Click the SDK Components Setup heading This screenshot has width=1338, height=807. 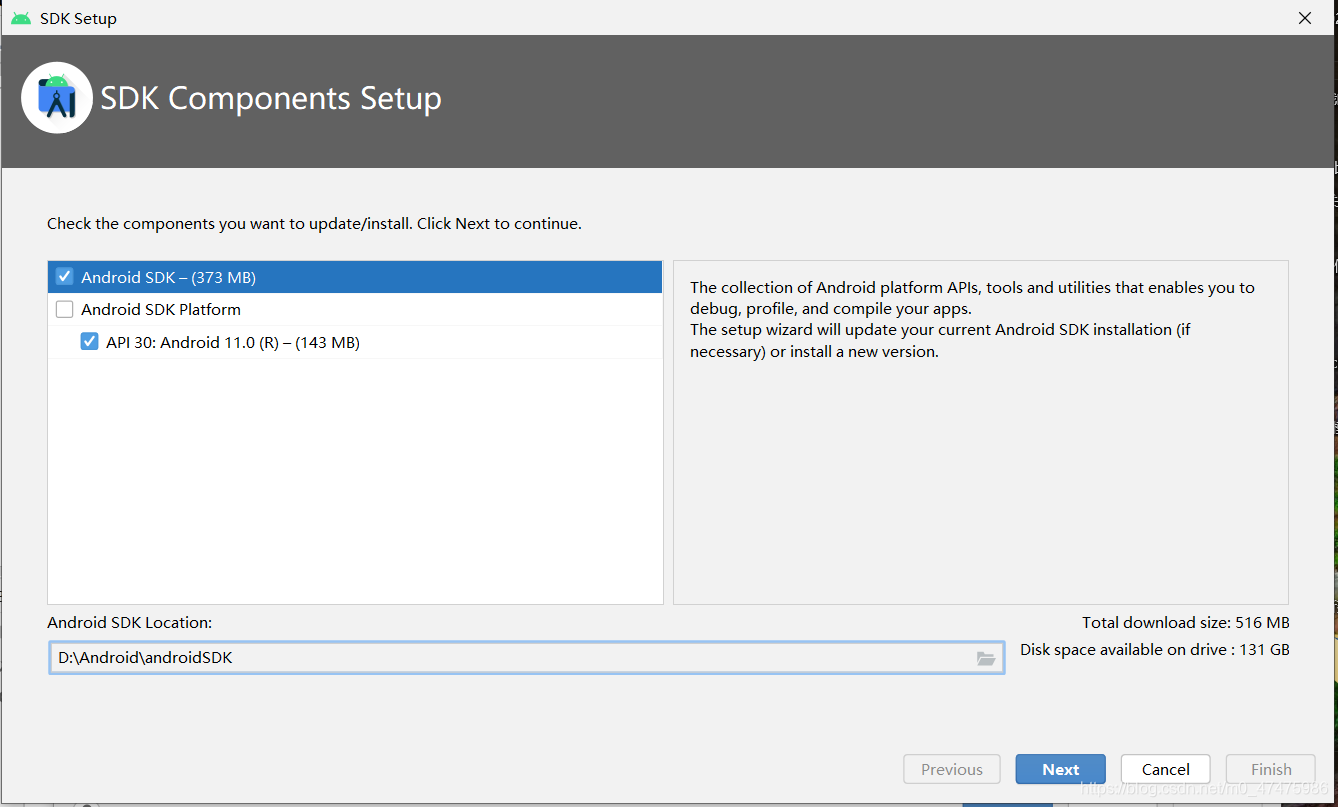271,98
